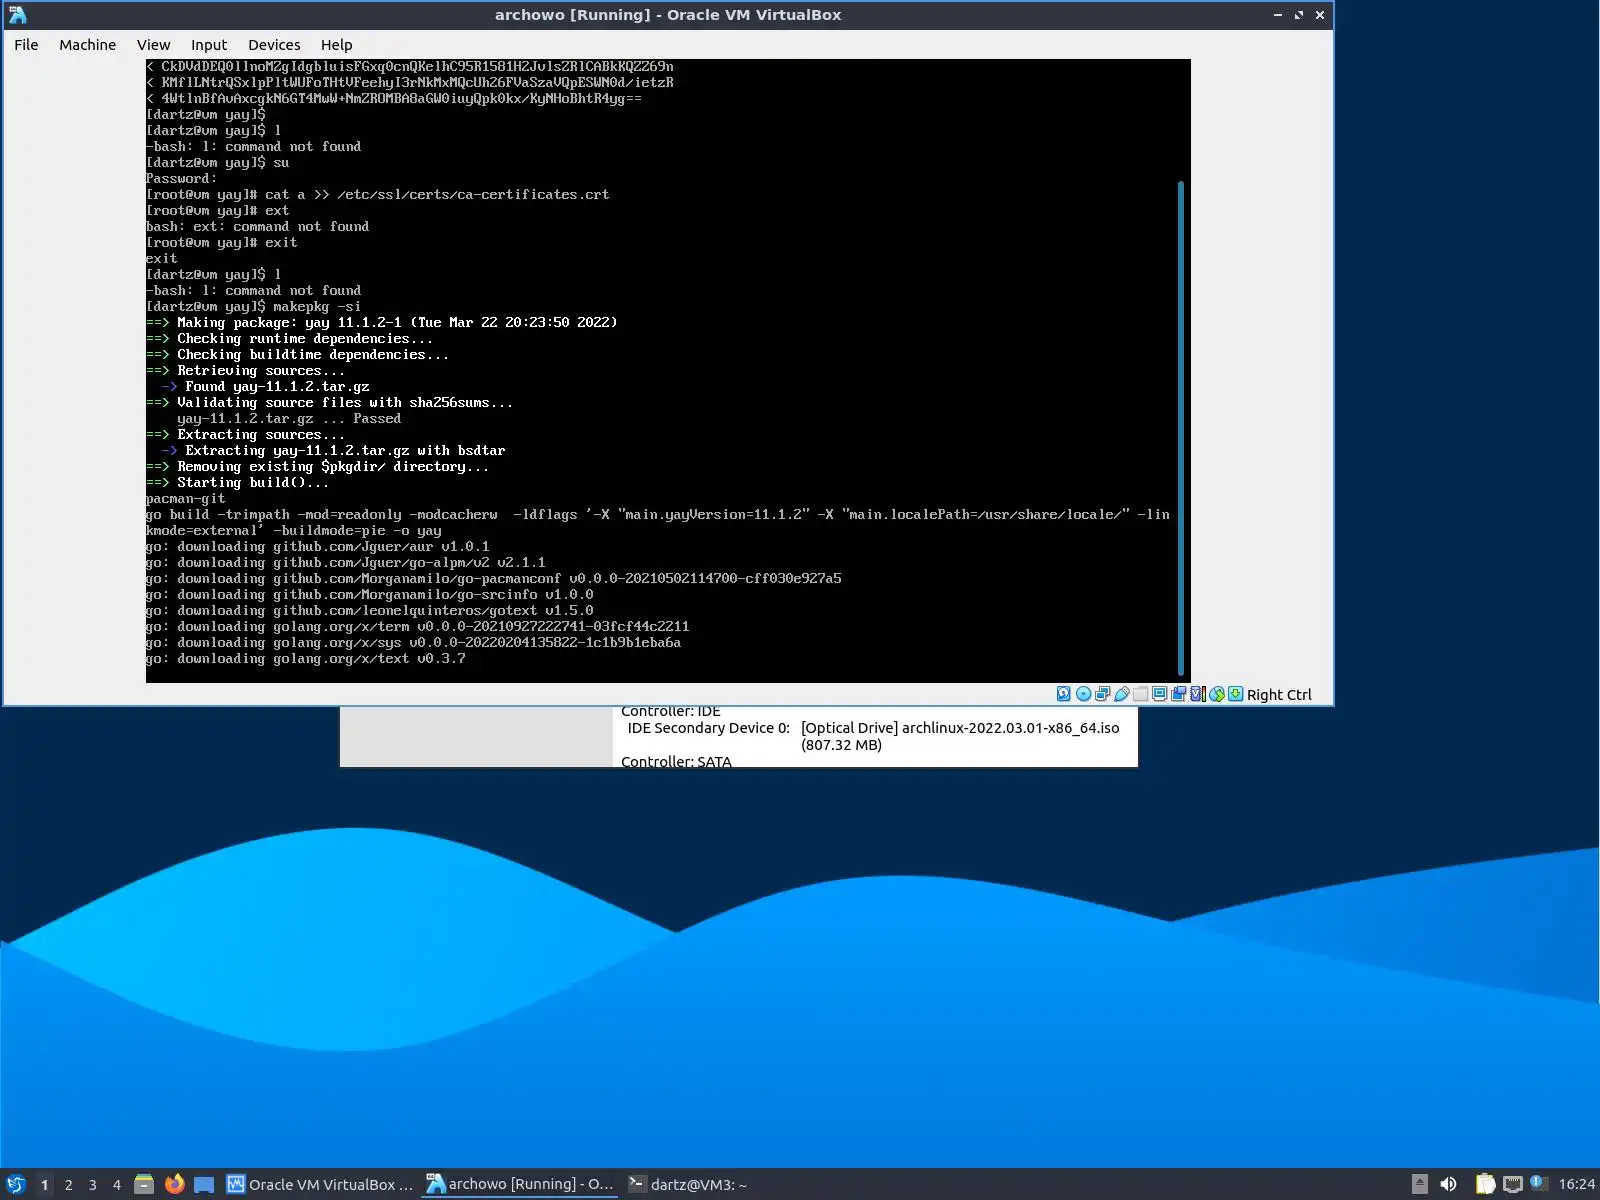The image size is (1600, 1200).
Task: Open the File menu
Action: tap(26, 45)
